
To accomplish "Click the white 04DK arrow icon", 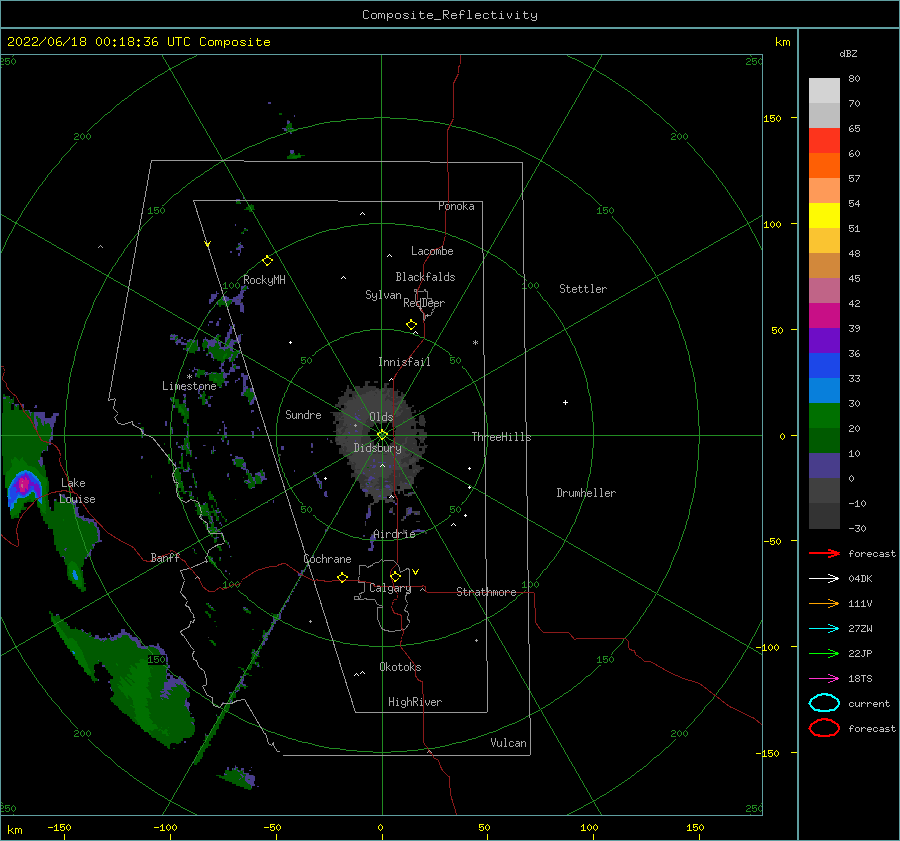I will pyautogui.click(x=824, y=578).
